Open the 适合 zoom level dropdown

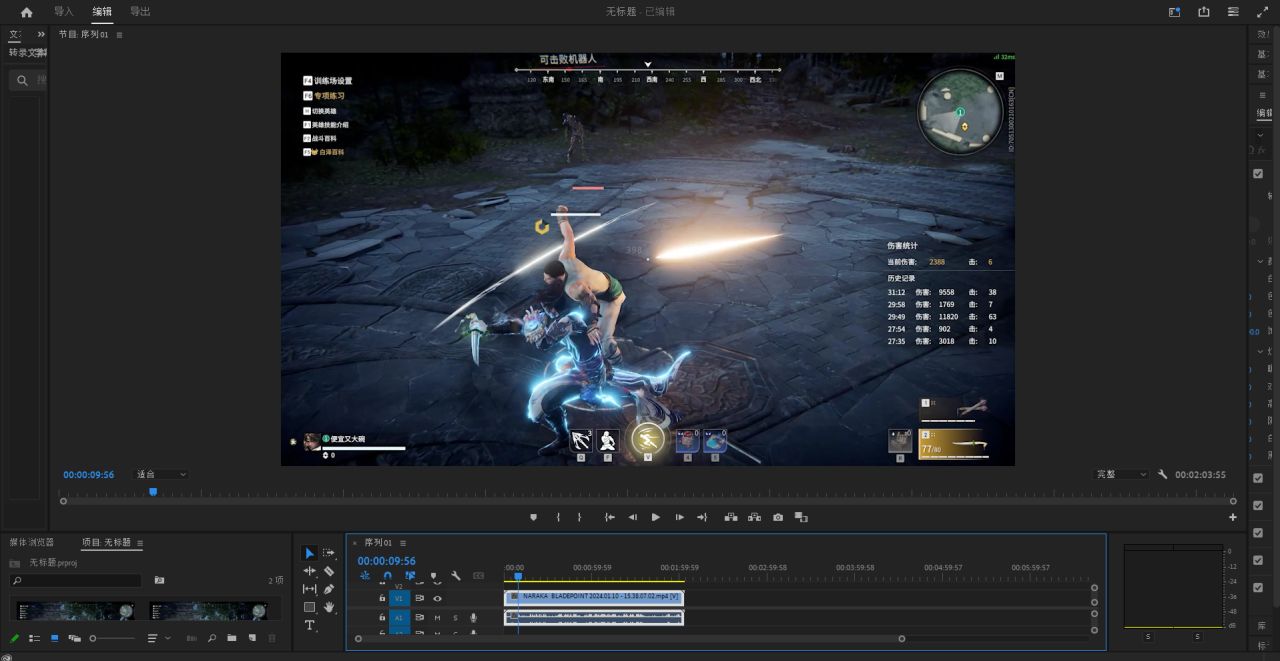pos(161,474)
